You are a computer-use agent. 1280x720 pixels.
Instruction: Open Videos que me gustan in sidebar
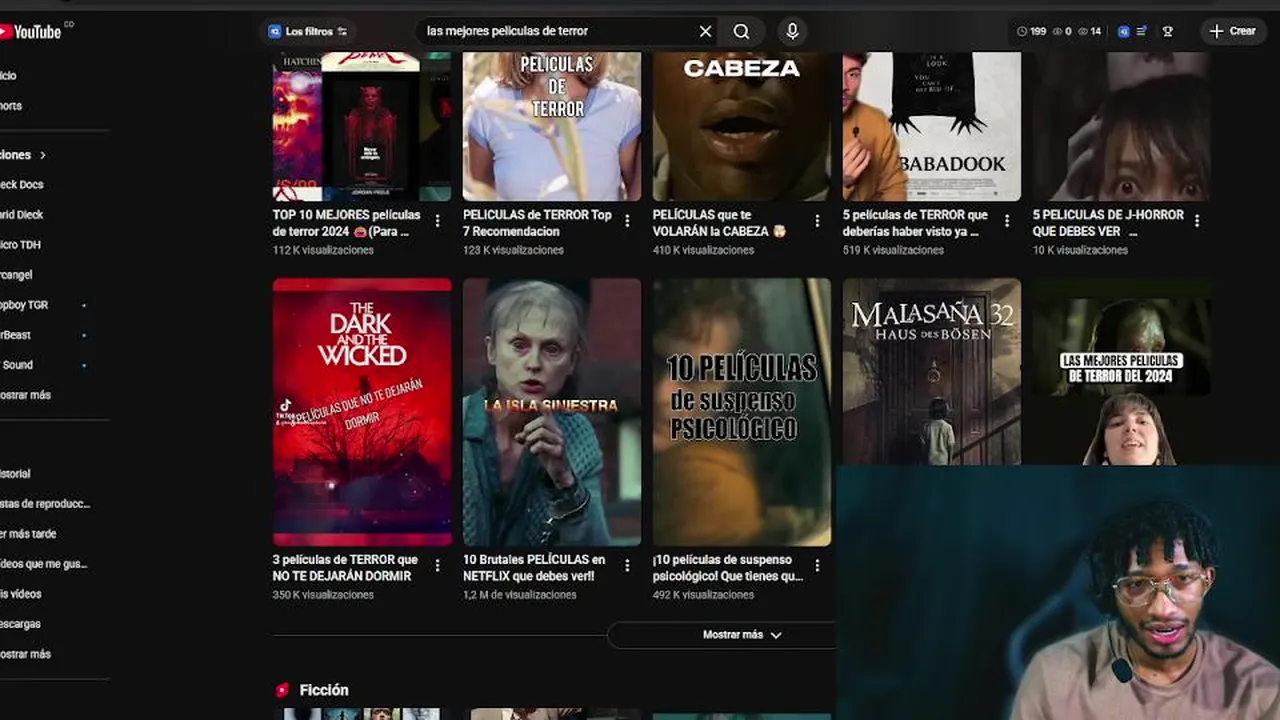point(44,564)
